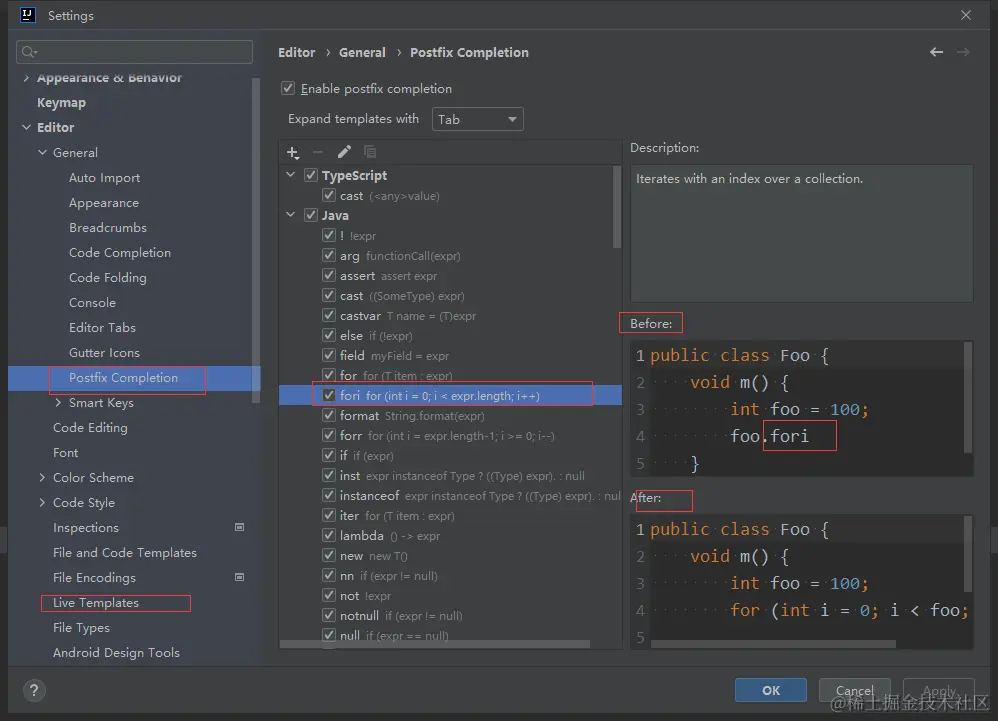Open Code Folding settings
998x721 pixels.
pos(108,277)
